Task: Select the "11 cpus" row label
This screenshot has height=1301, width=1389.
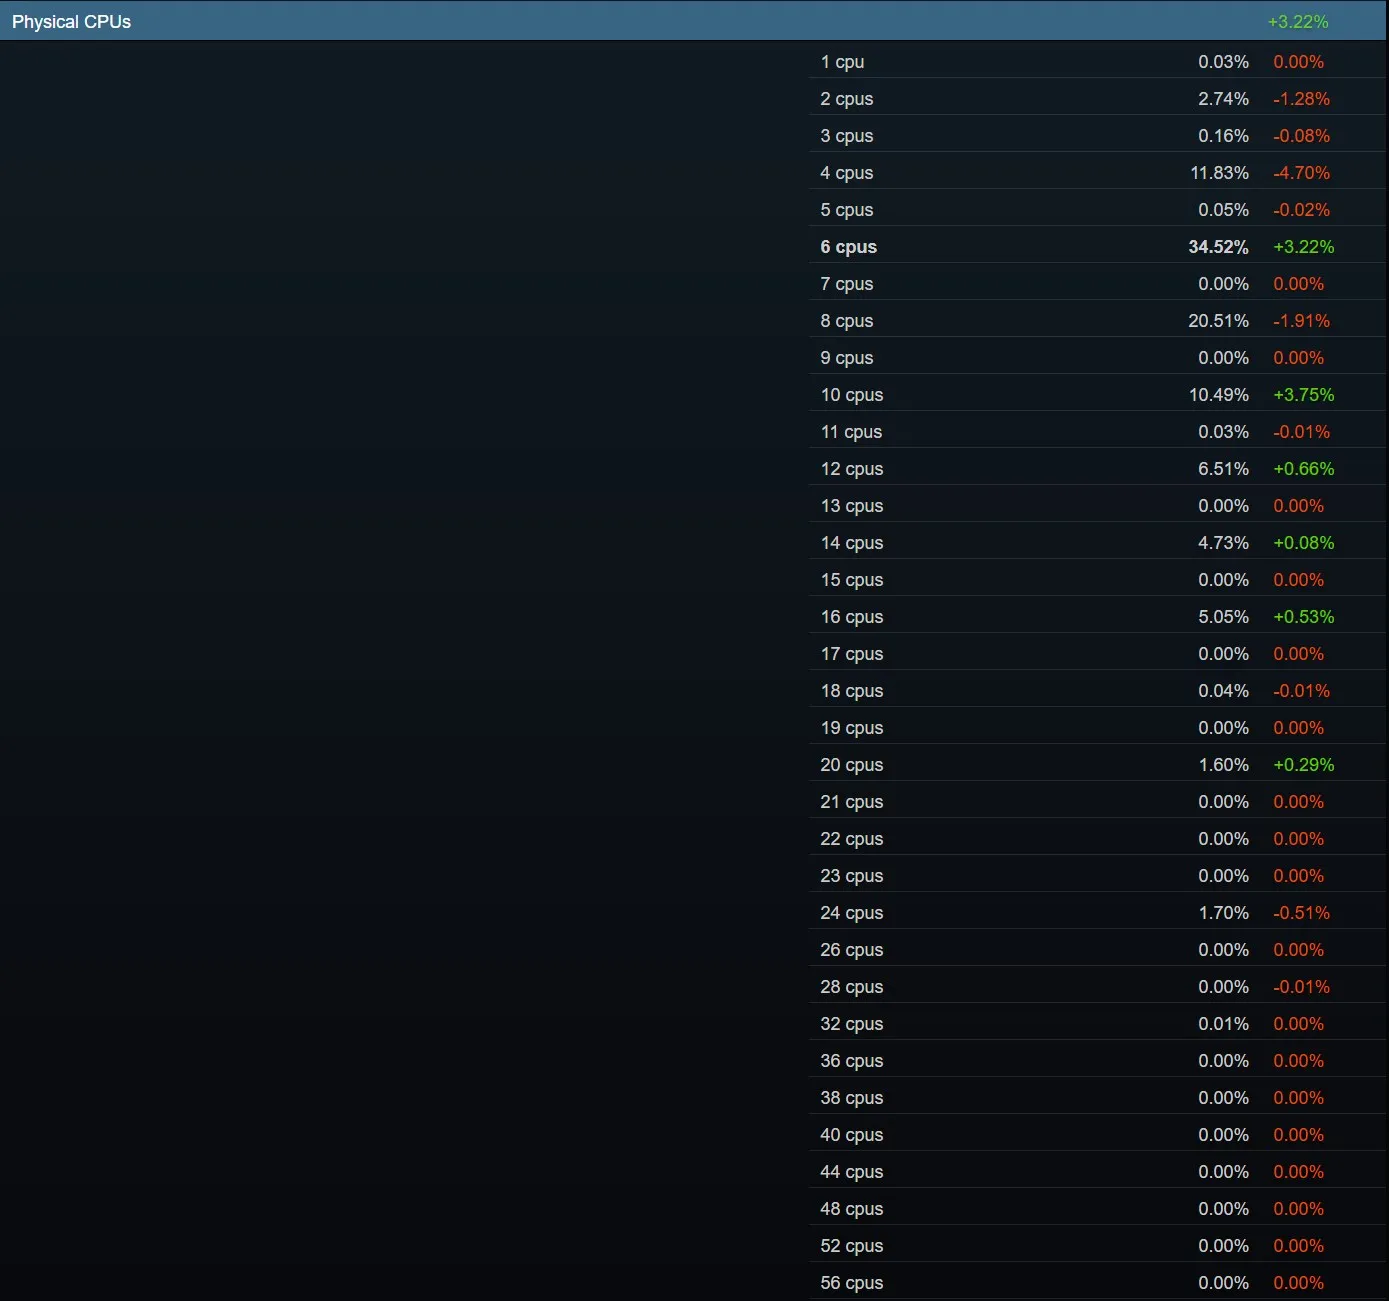Action: 851,432
